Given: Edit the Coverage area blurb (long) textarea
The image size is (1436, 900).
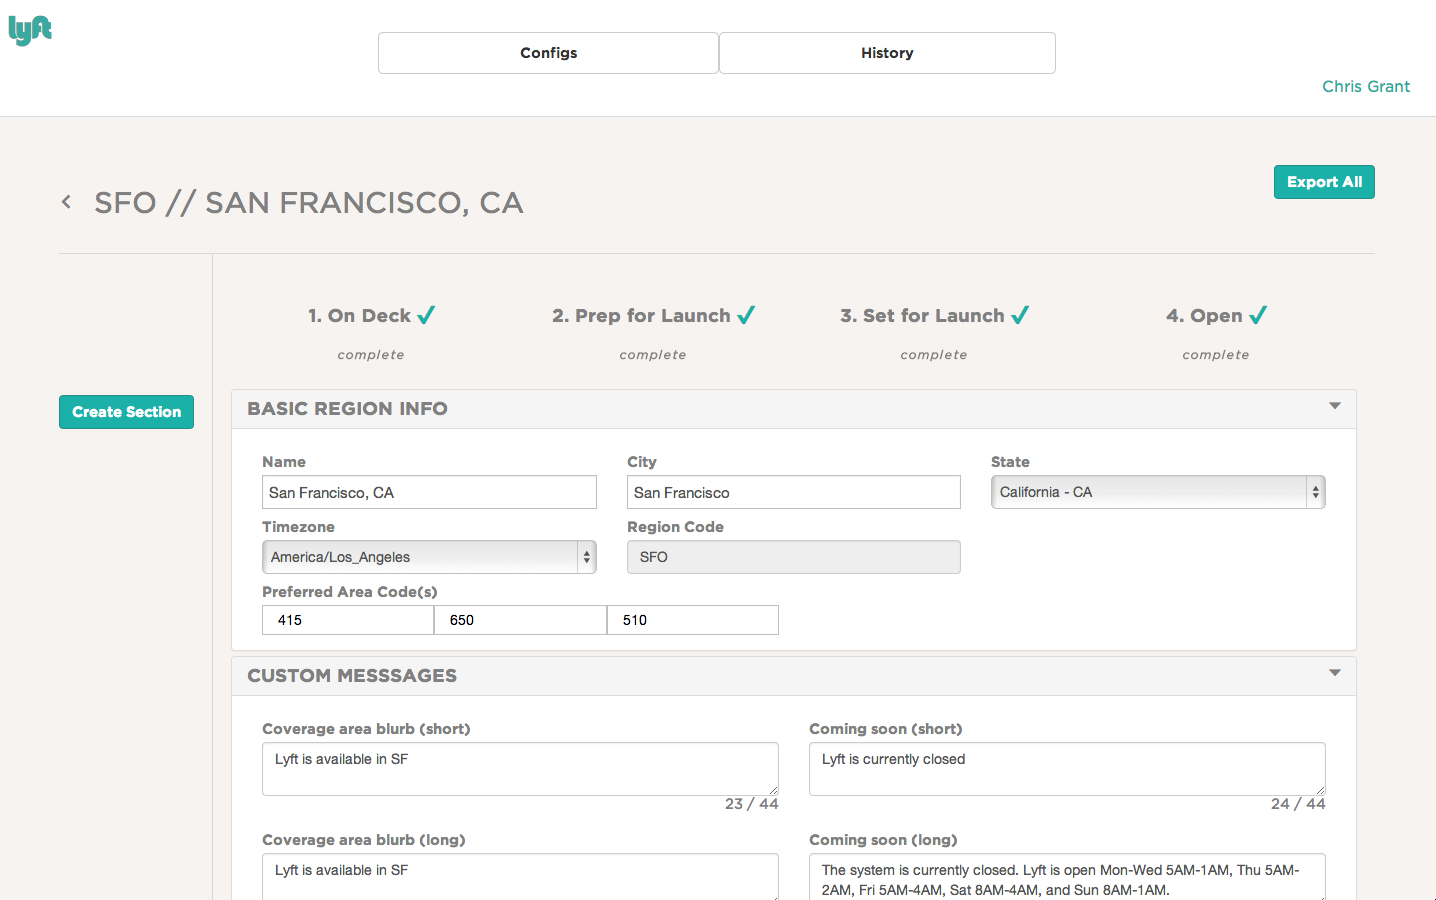Looking at the screenshot, I should pyautogui.click(x=520, y=877).
